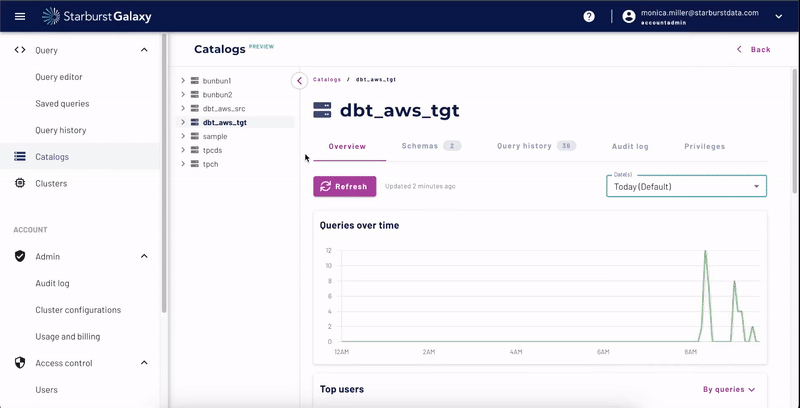The image size is (800, 408).
Task: Collapse the Admin section chevron
Action: pyautogui.click(x=144, y=256)
